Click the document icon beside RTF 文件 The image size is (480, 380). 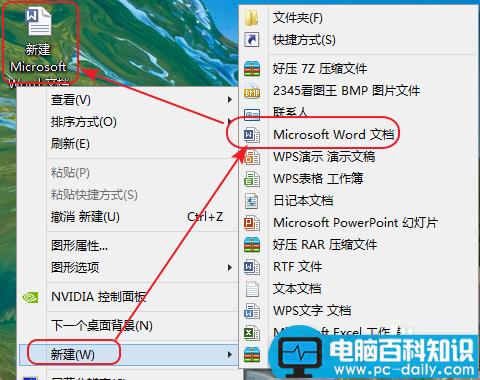(x=252, y=267)
